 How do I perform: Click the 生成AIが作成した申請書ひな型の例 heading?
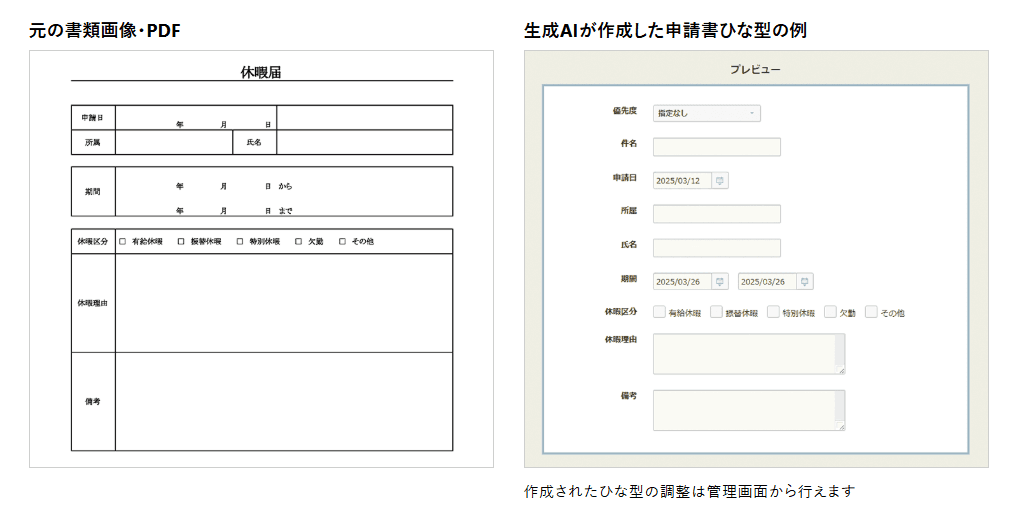click(x=665, y=31)
